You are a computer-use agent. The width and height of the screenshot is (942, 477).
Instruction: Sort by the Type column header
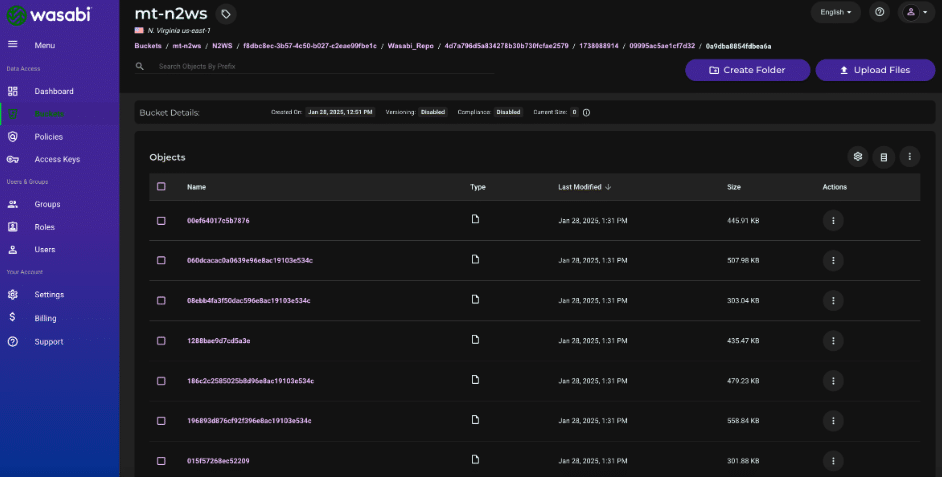pos(478,187)
